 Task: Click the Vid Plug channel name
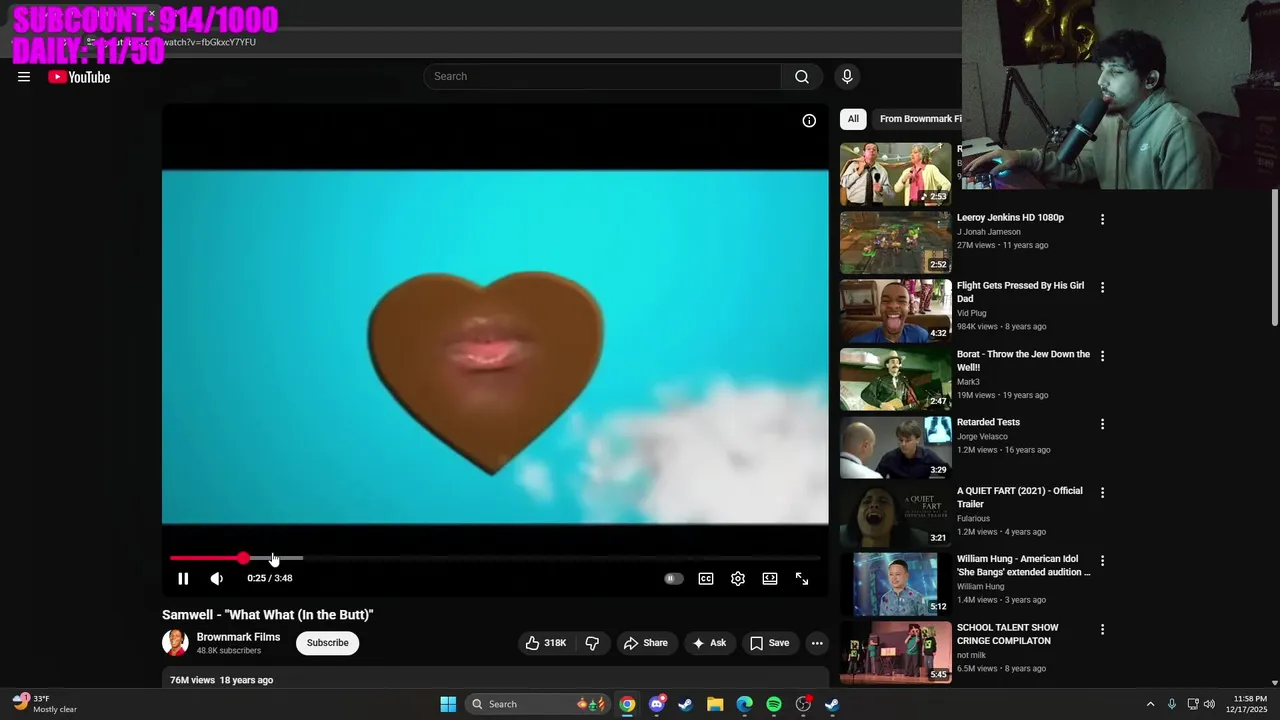[971, 313]
